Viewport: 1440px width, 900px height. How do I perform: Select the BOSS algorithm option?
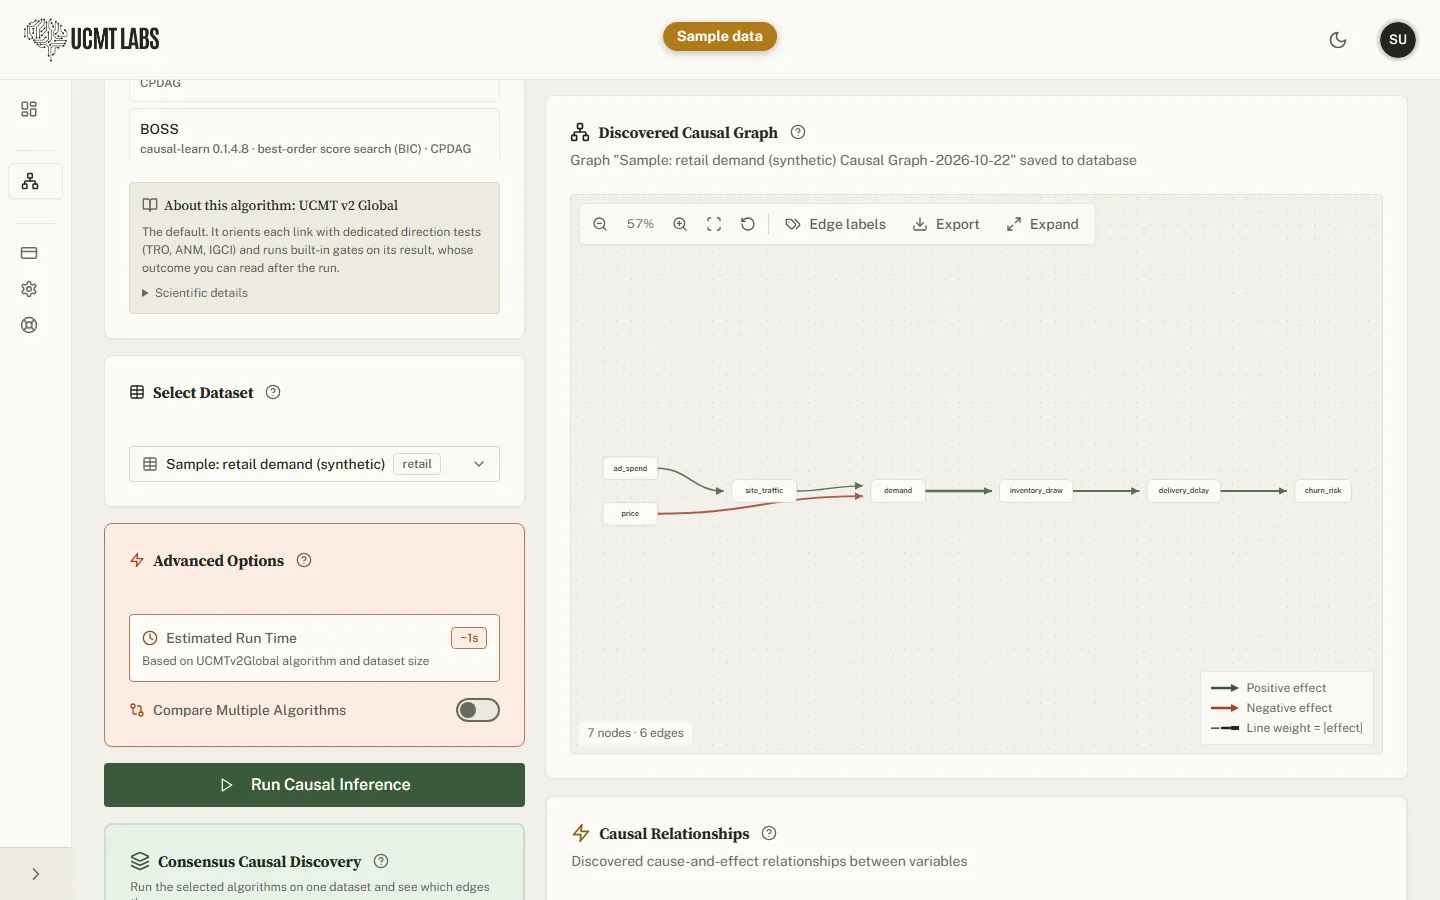click(314, 137)
